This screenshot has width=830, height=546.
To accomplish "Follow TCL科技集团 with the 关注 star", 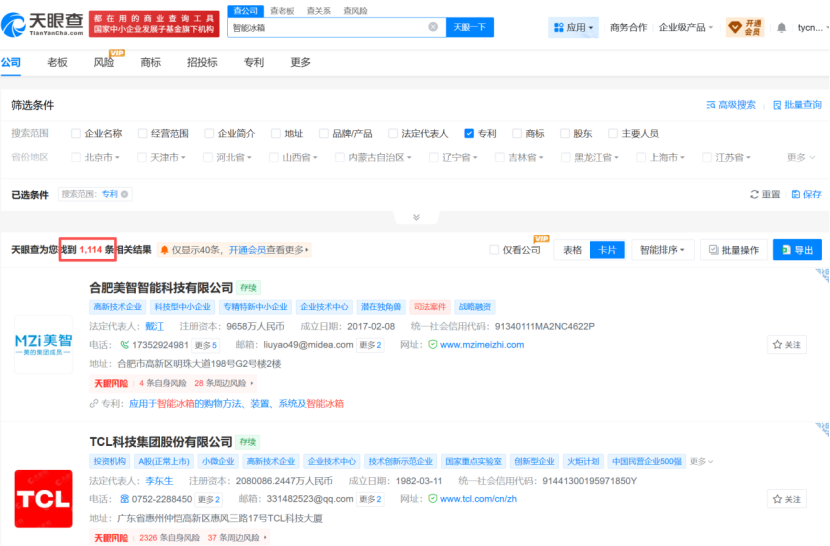I will 787,499.
